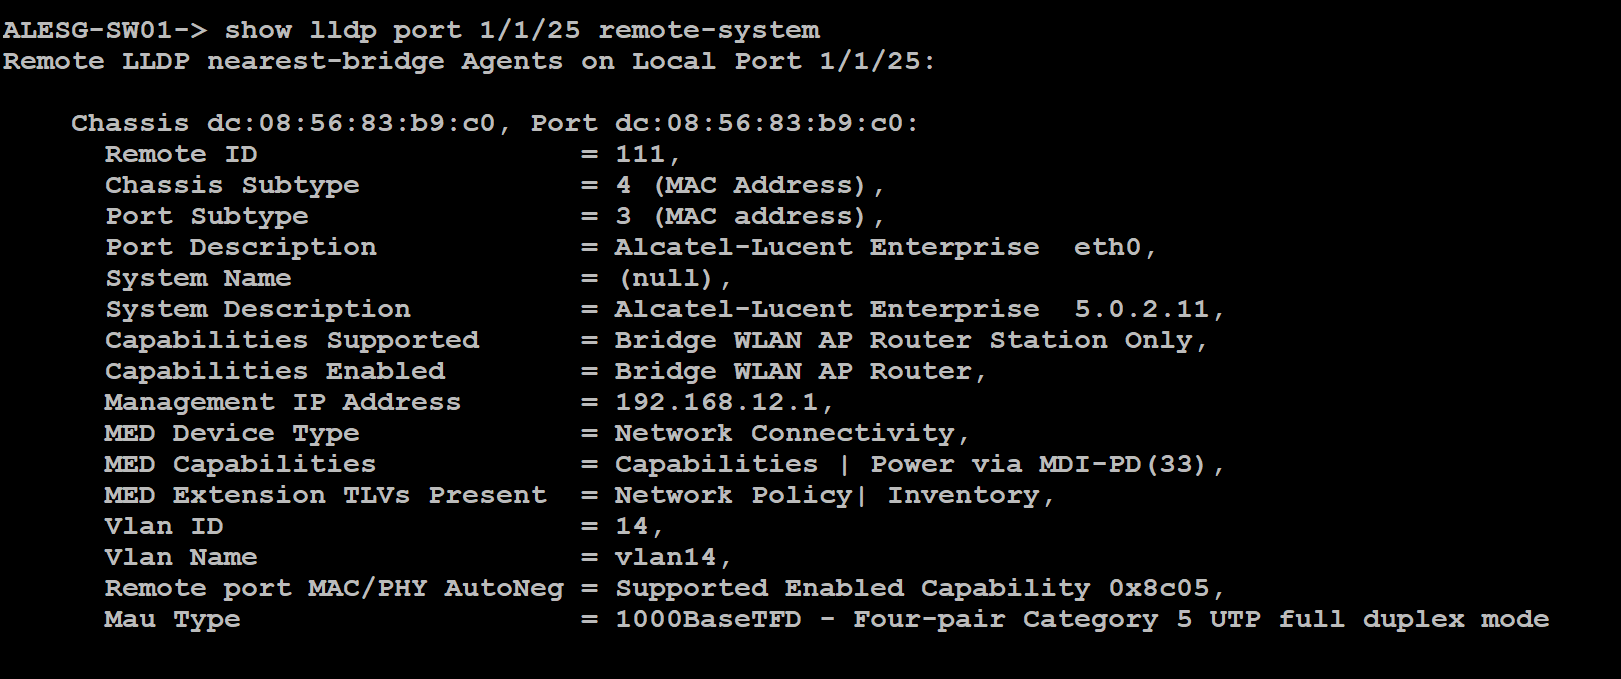Screen dimensions: 1621x679
Task: Click the ALESG-SW01 command prompt
Action: pos(104,30)
